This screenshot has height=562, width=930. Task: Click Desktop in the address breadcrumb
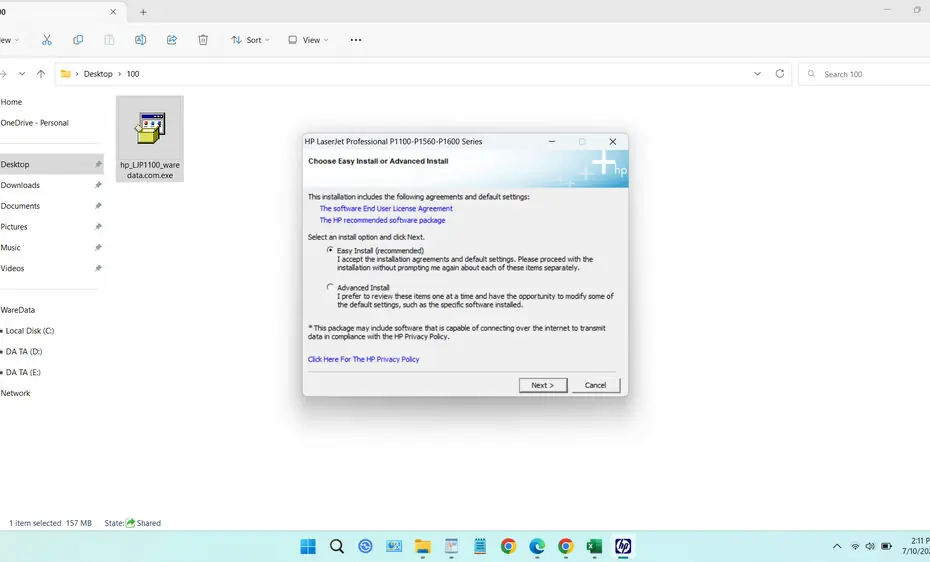point(98,74)
